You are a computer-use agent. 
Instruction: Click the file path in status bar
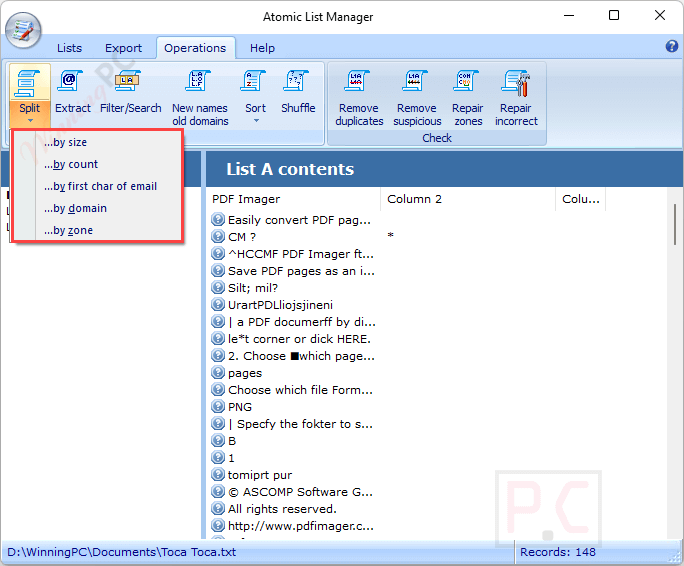click(122, 552)
